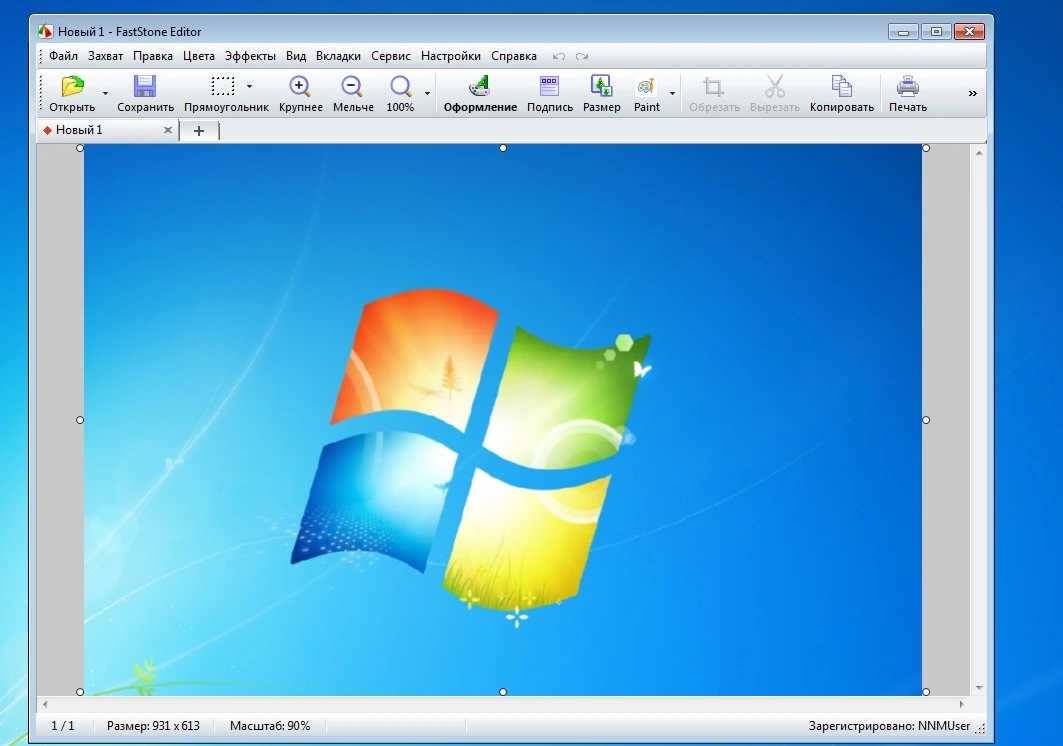The image size is (1063, 746).
Task: Click the window resize grip corner
Action: [980, 728]
